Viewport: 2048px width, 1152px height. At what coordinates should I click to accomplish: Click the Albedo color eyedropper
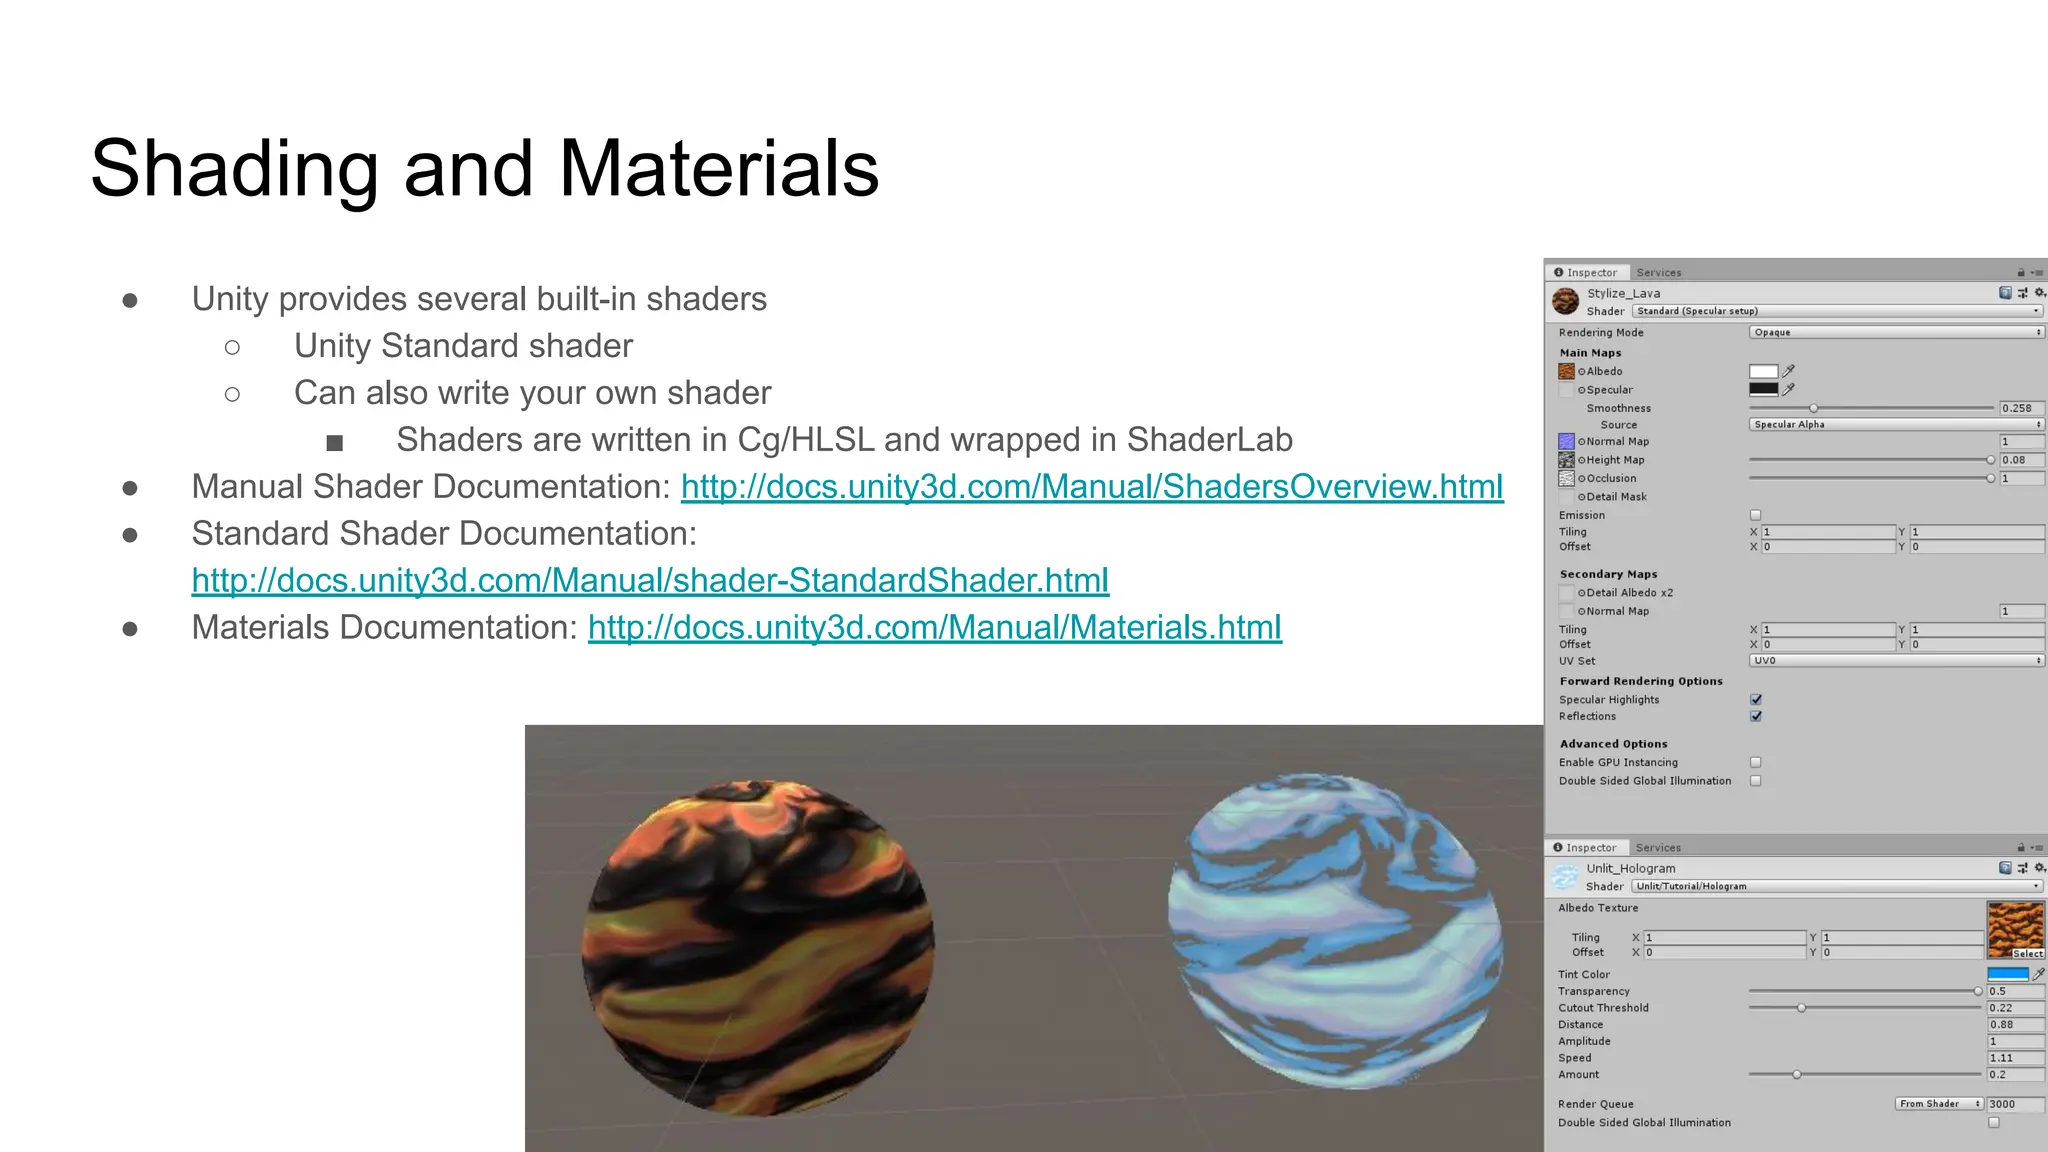[1789, 371]
